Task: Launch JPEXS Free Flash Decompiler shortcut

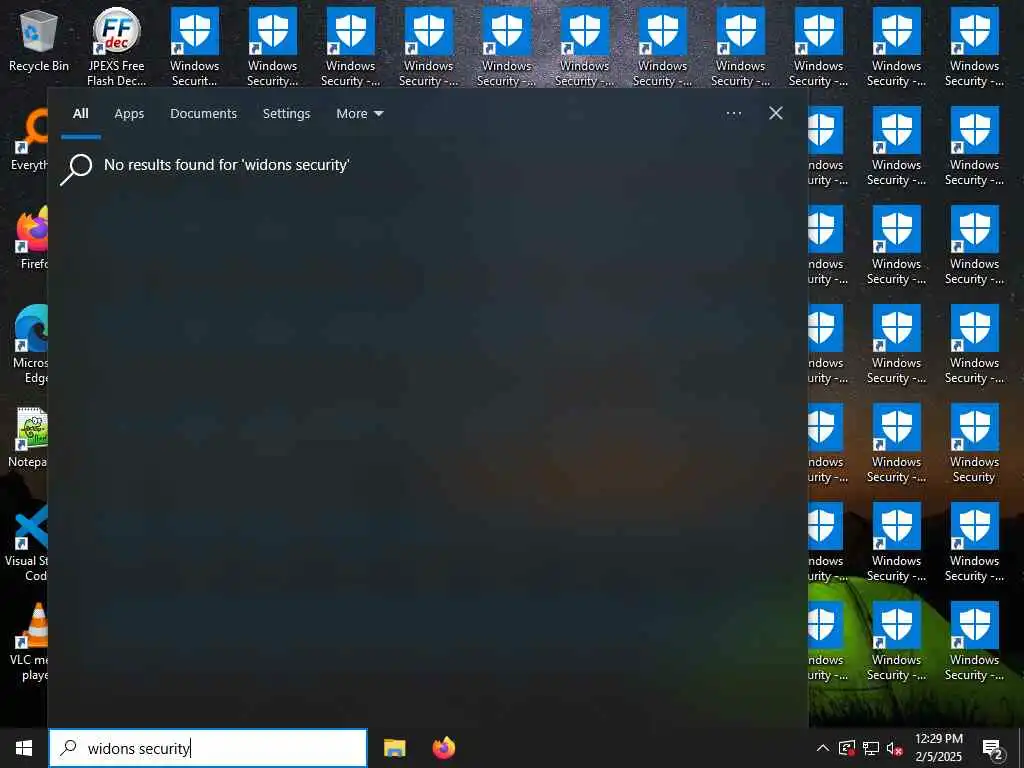Action: (116, 46)
